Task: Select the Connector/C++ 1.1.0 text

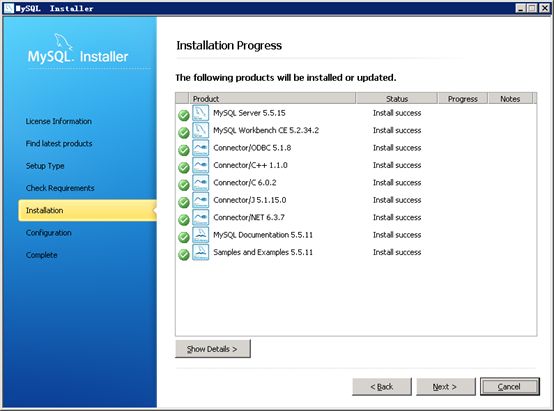Action: click(x=251, y=165)
